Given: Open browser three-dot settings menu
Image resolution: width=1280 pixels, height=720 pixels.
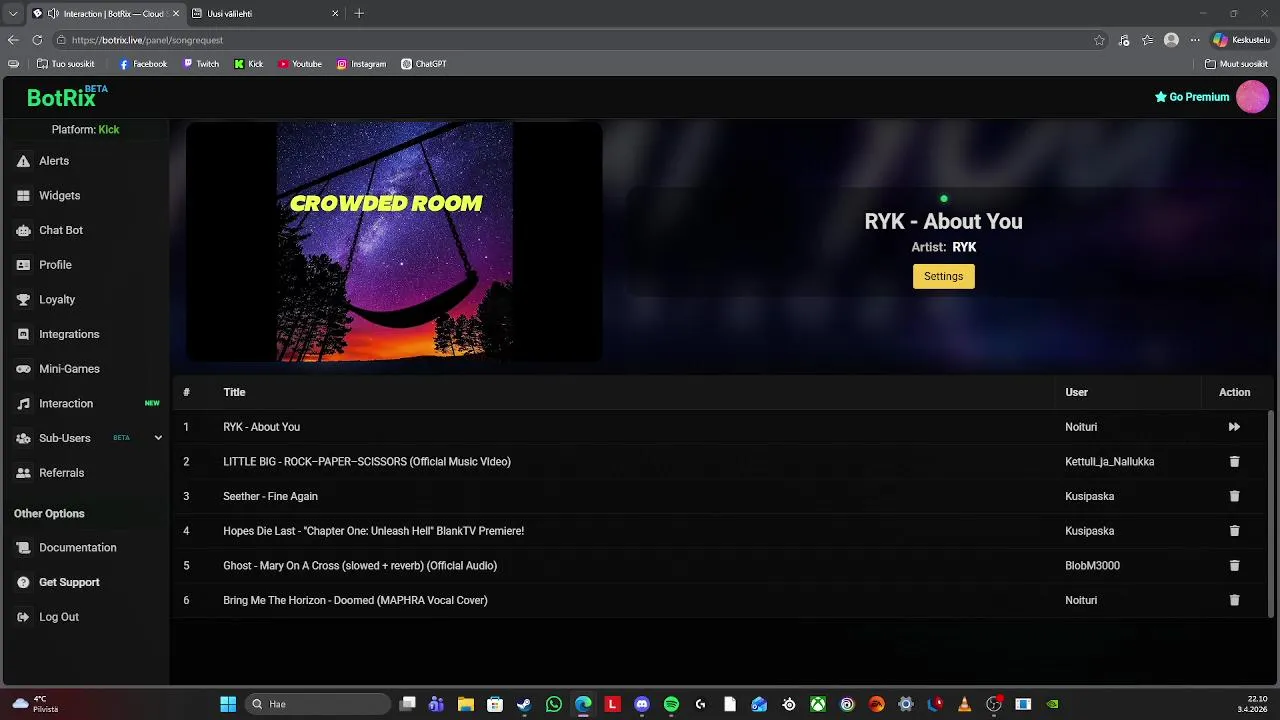Looking at the screenshot, I should pos(1195,40).
